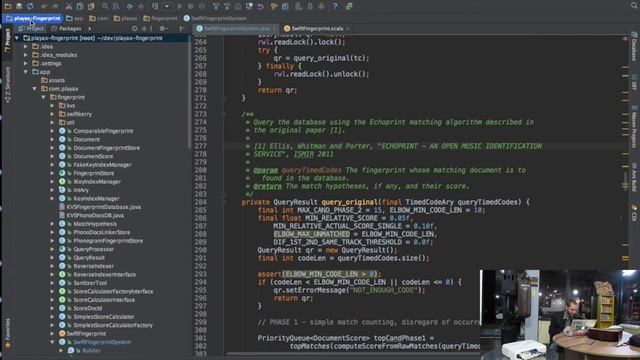Click the Help question mark icon
This screenshot has height=360, width=640.
click(335, 6)
